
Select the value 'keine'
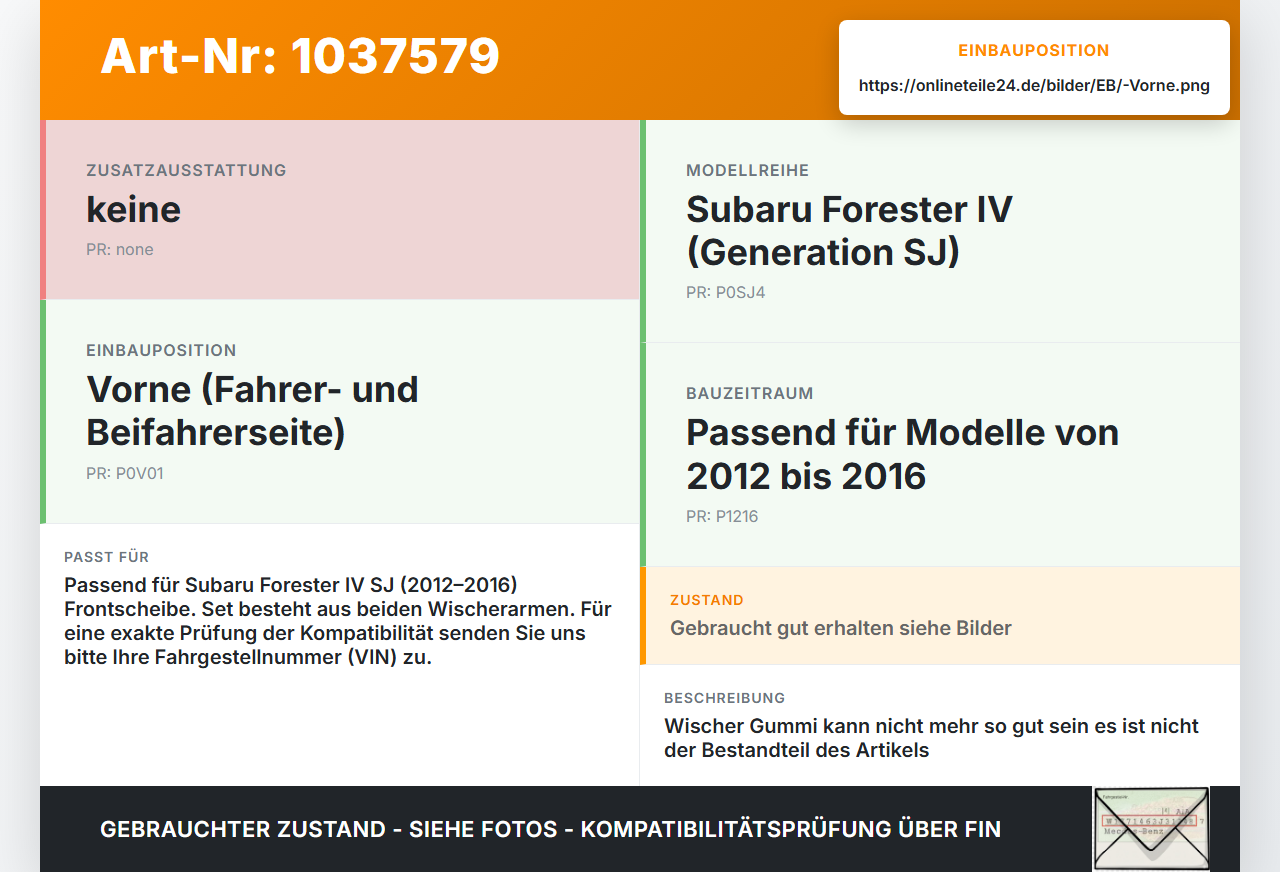point(133,209)
